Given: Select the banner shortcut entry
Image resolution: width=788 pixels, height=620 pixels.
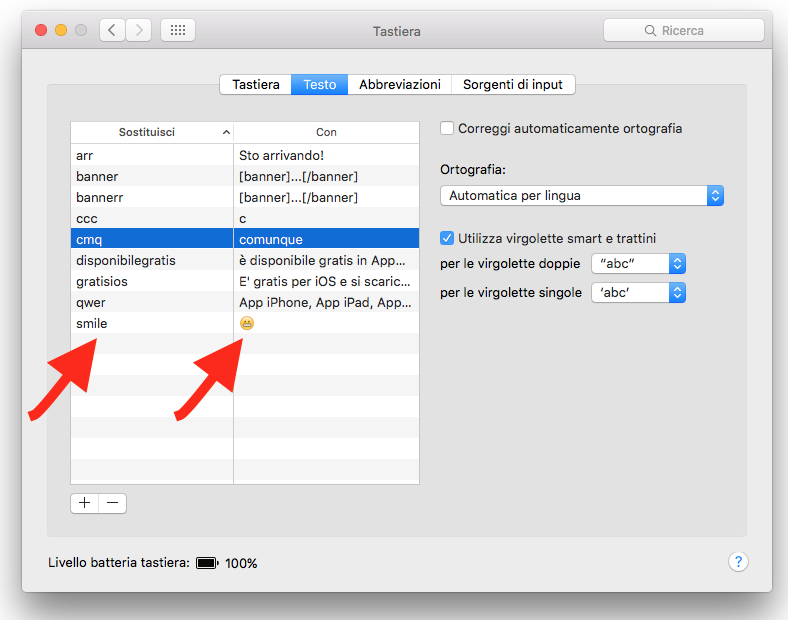Looking at the screenshot, I should pos(245,176).
